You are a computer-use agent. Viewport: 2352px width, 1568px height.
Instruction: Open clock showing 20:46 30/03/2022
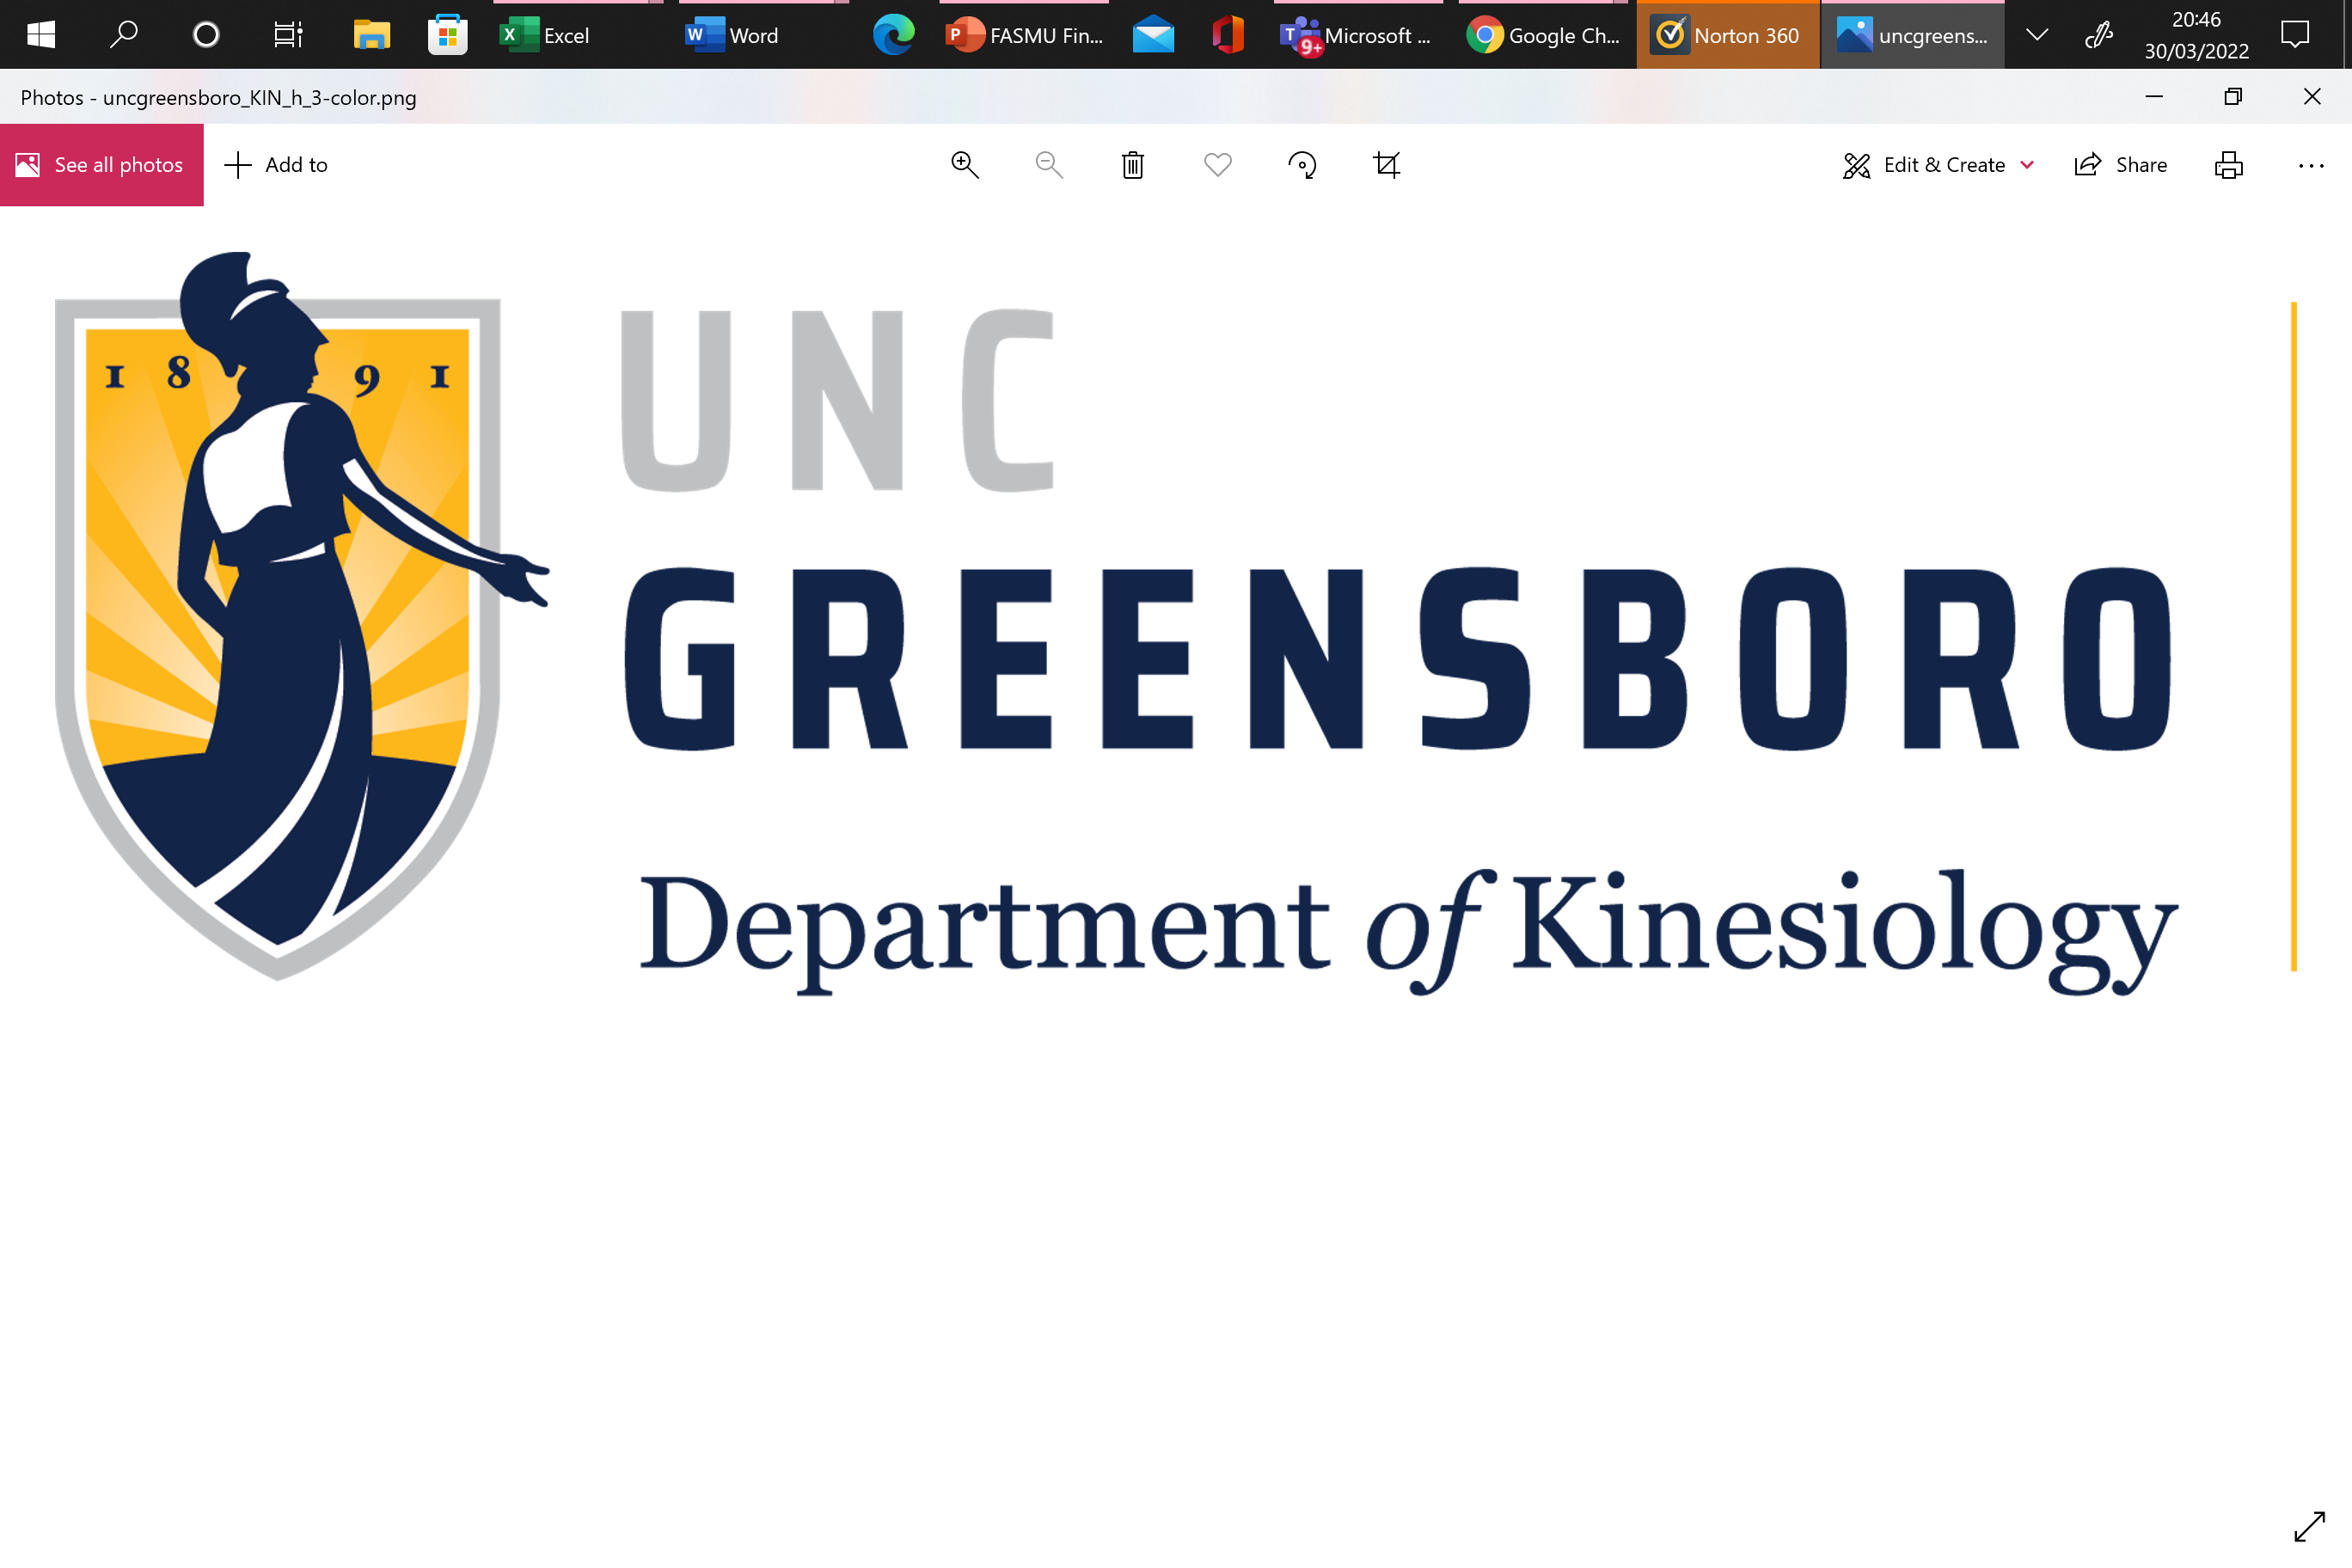[x=2196, y=35]
